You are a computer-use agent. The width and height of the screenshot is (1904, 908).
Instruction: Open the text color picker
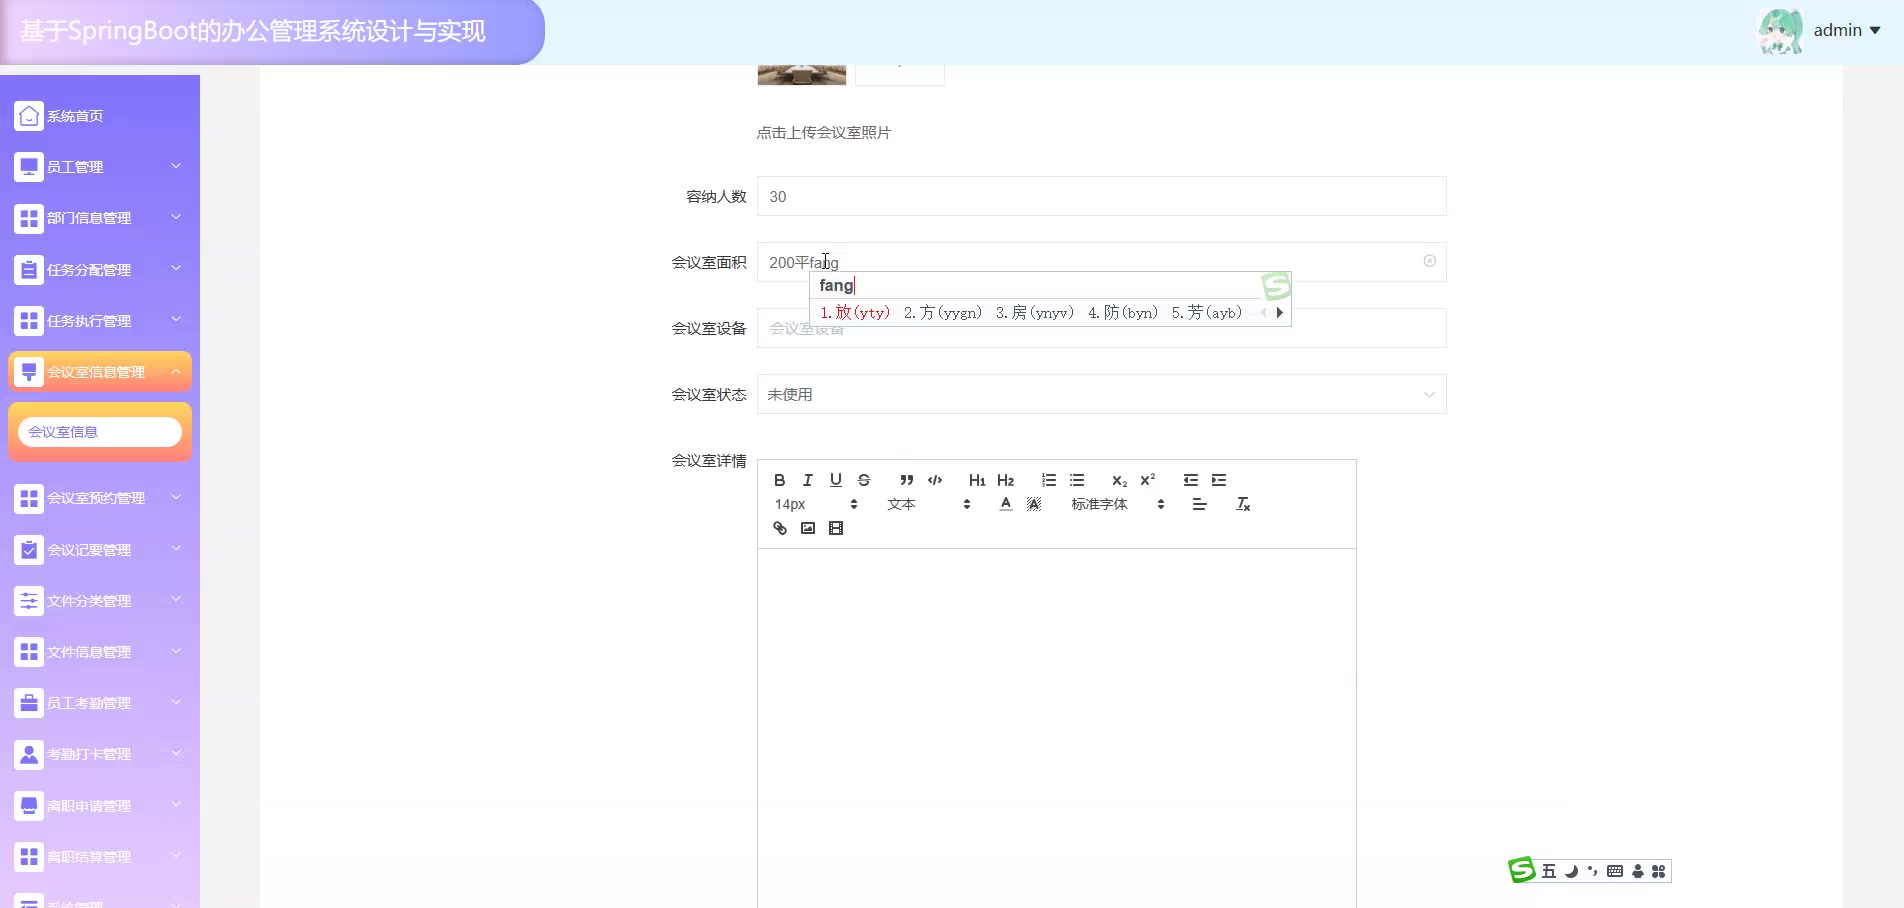pos(1005,504)
